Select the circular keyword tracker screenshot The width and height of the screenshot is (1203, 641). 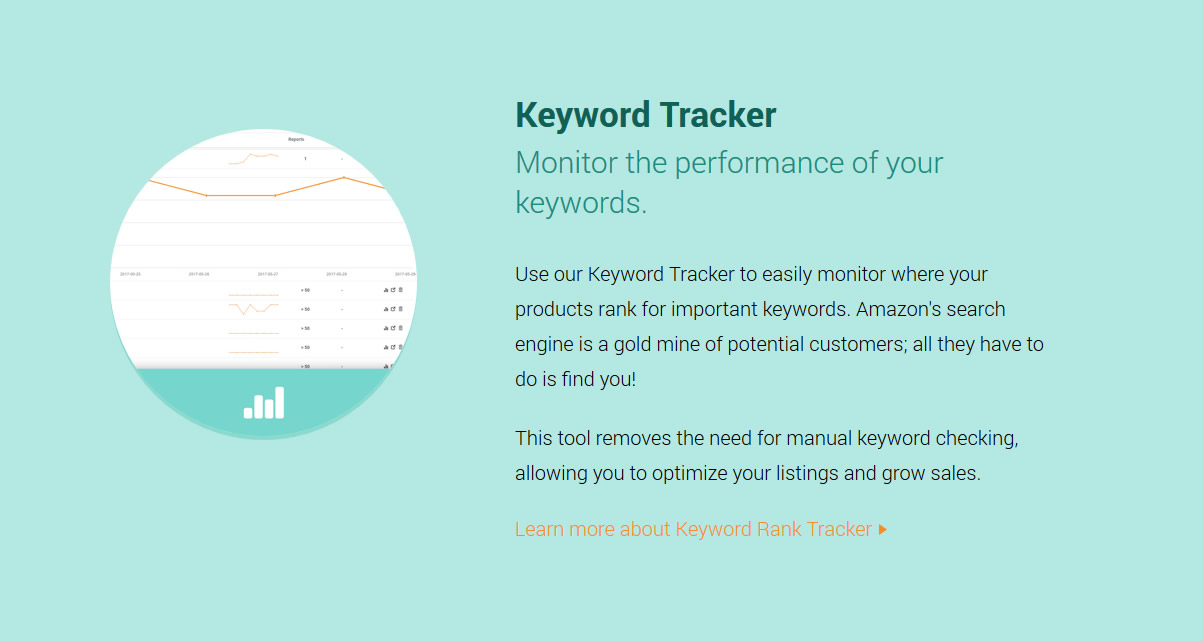click(x=263, y=283)
